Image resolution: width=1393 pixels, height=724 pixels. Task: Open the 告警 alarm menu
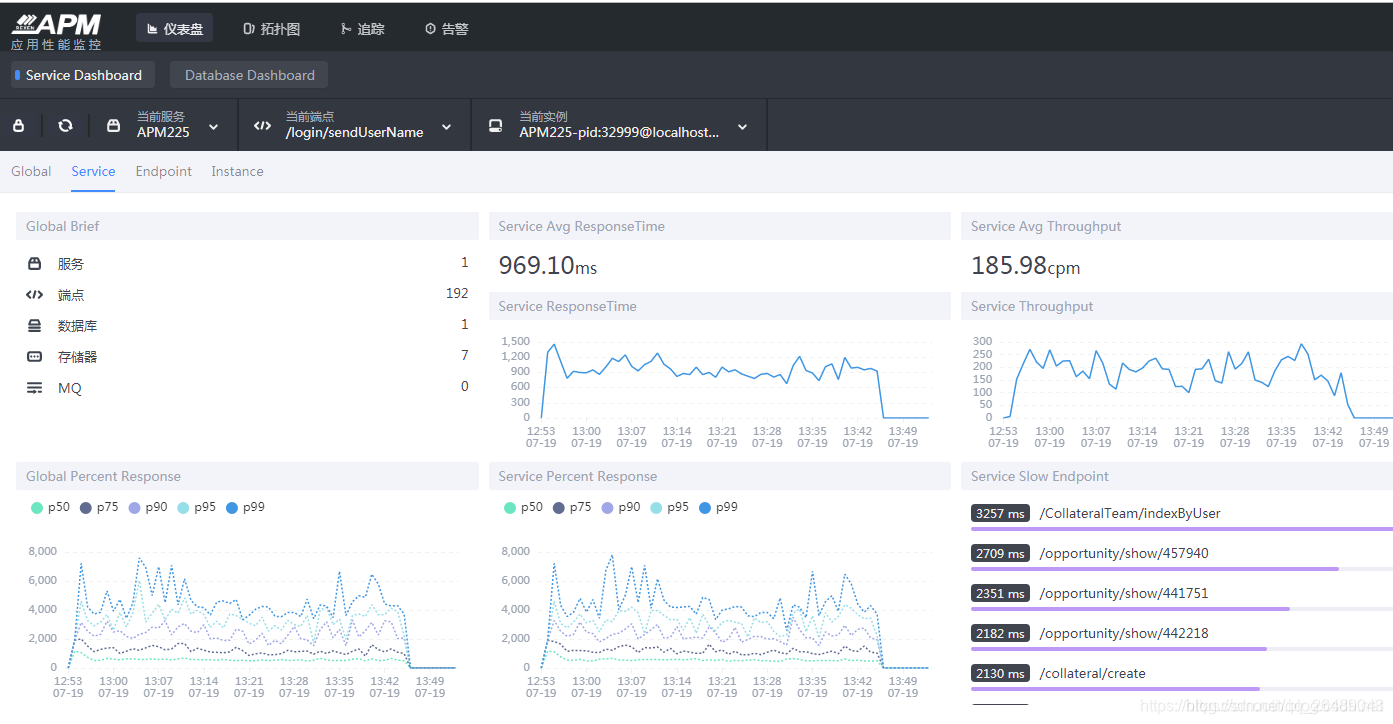[x=446, y=29]
